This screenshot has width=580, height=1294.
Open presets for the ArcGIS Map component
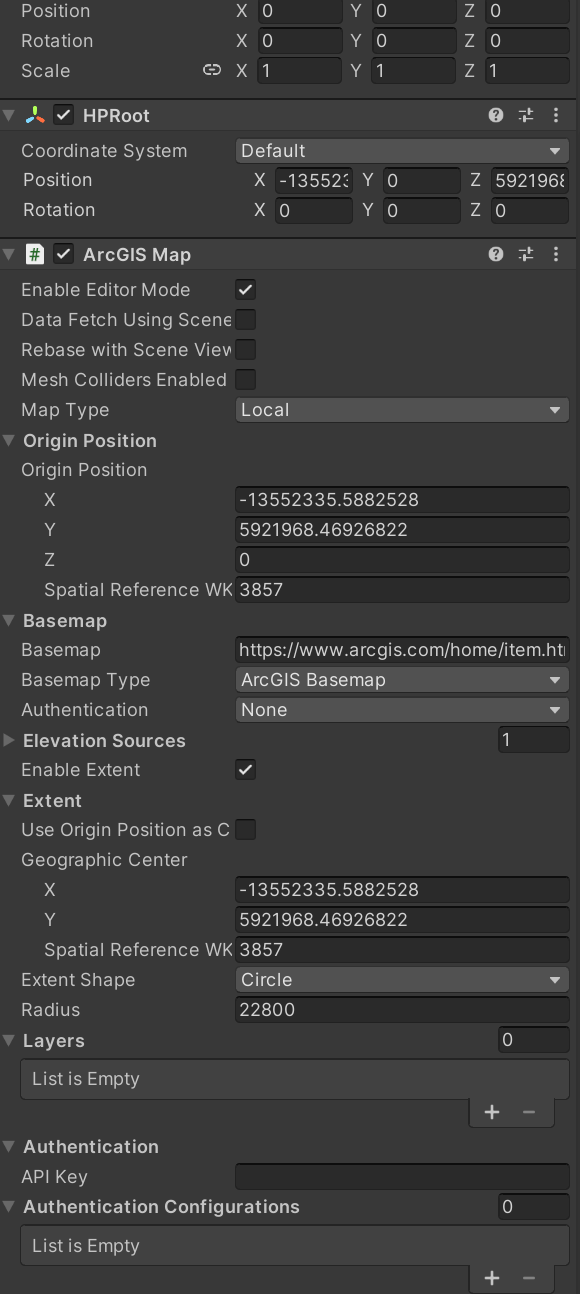point(526,254)
